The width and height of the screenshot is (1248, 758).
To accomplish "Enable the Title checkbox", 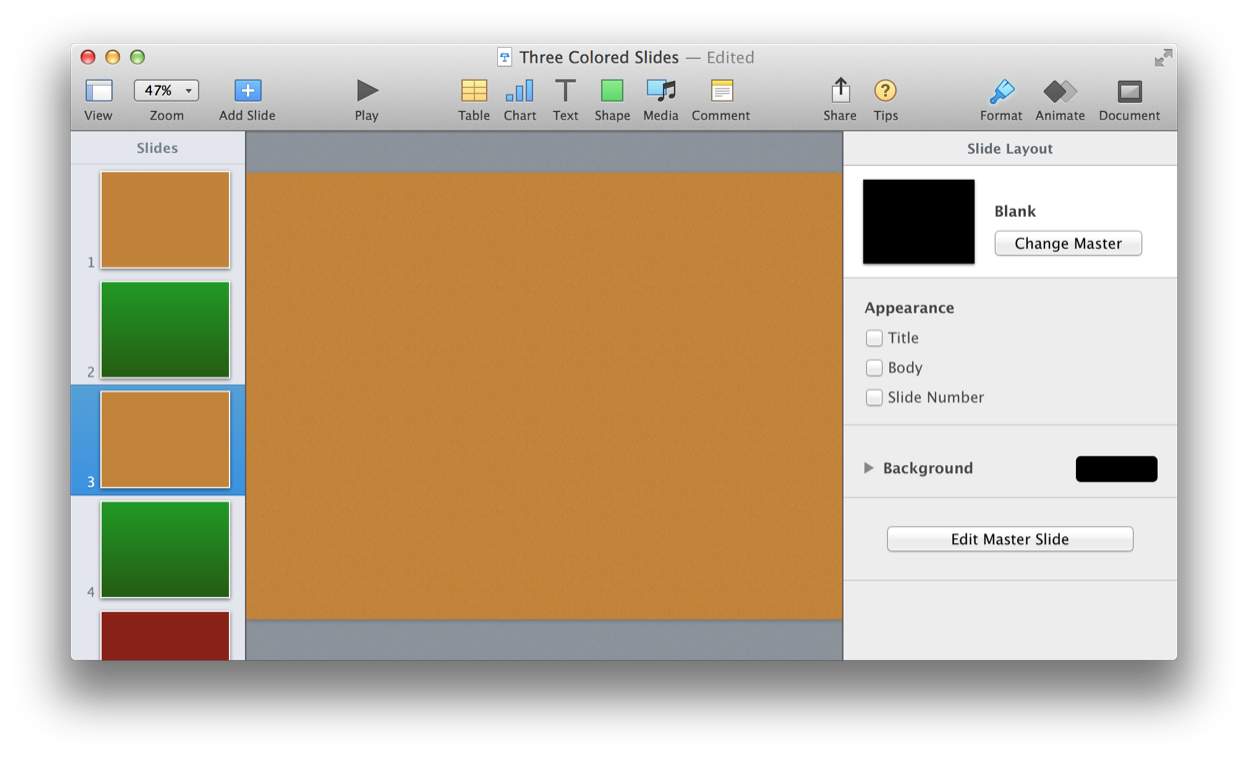I will (874, 338).
